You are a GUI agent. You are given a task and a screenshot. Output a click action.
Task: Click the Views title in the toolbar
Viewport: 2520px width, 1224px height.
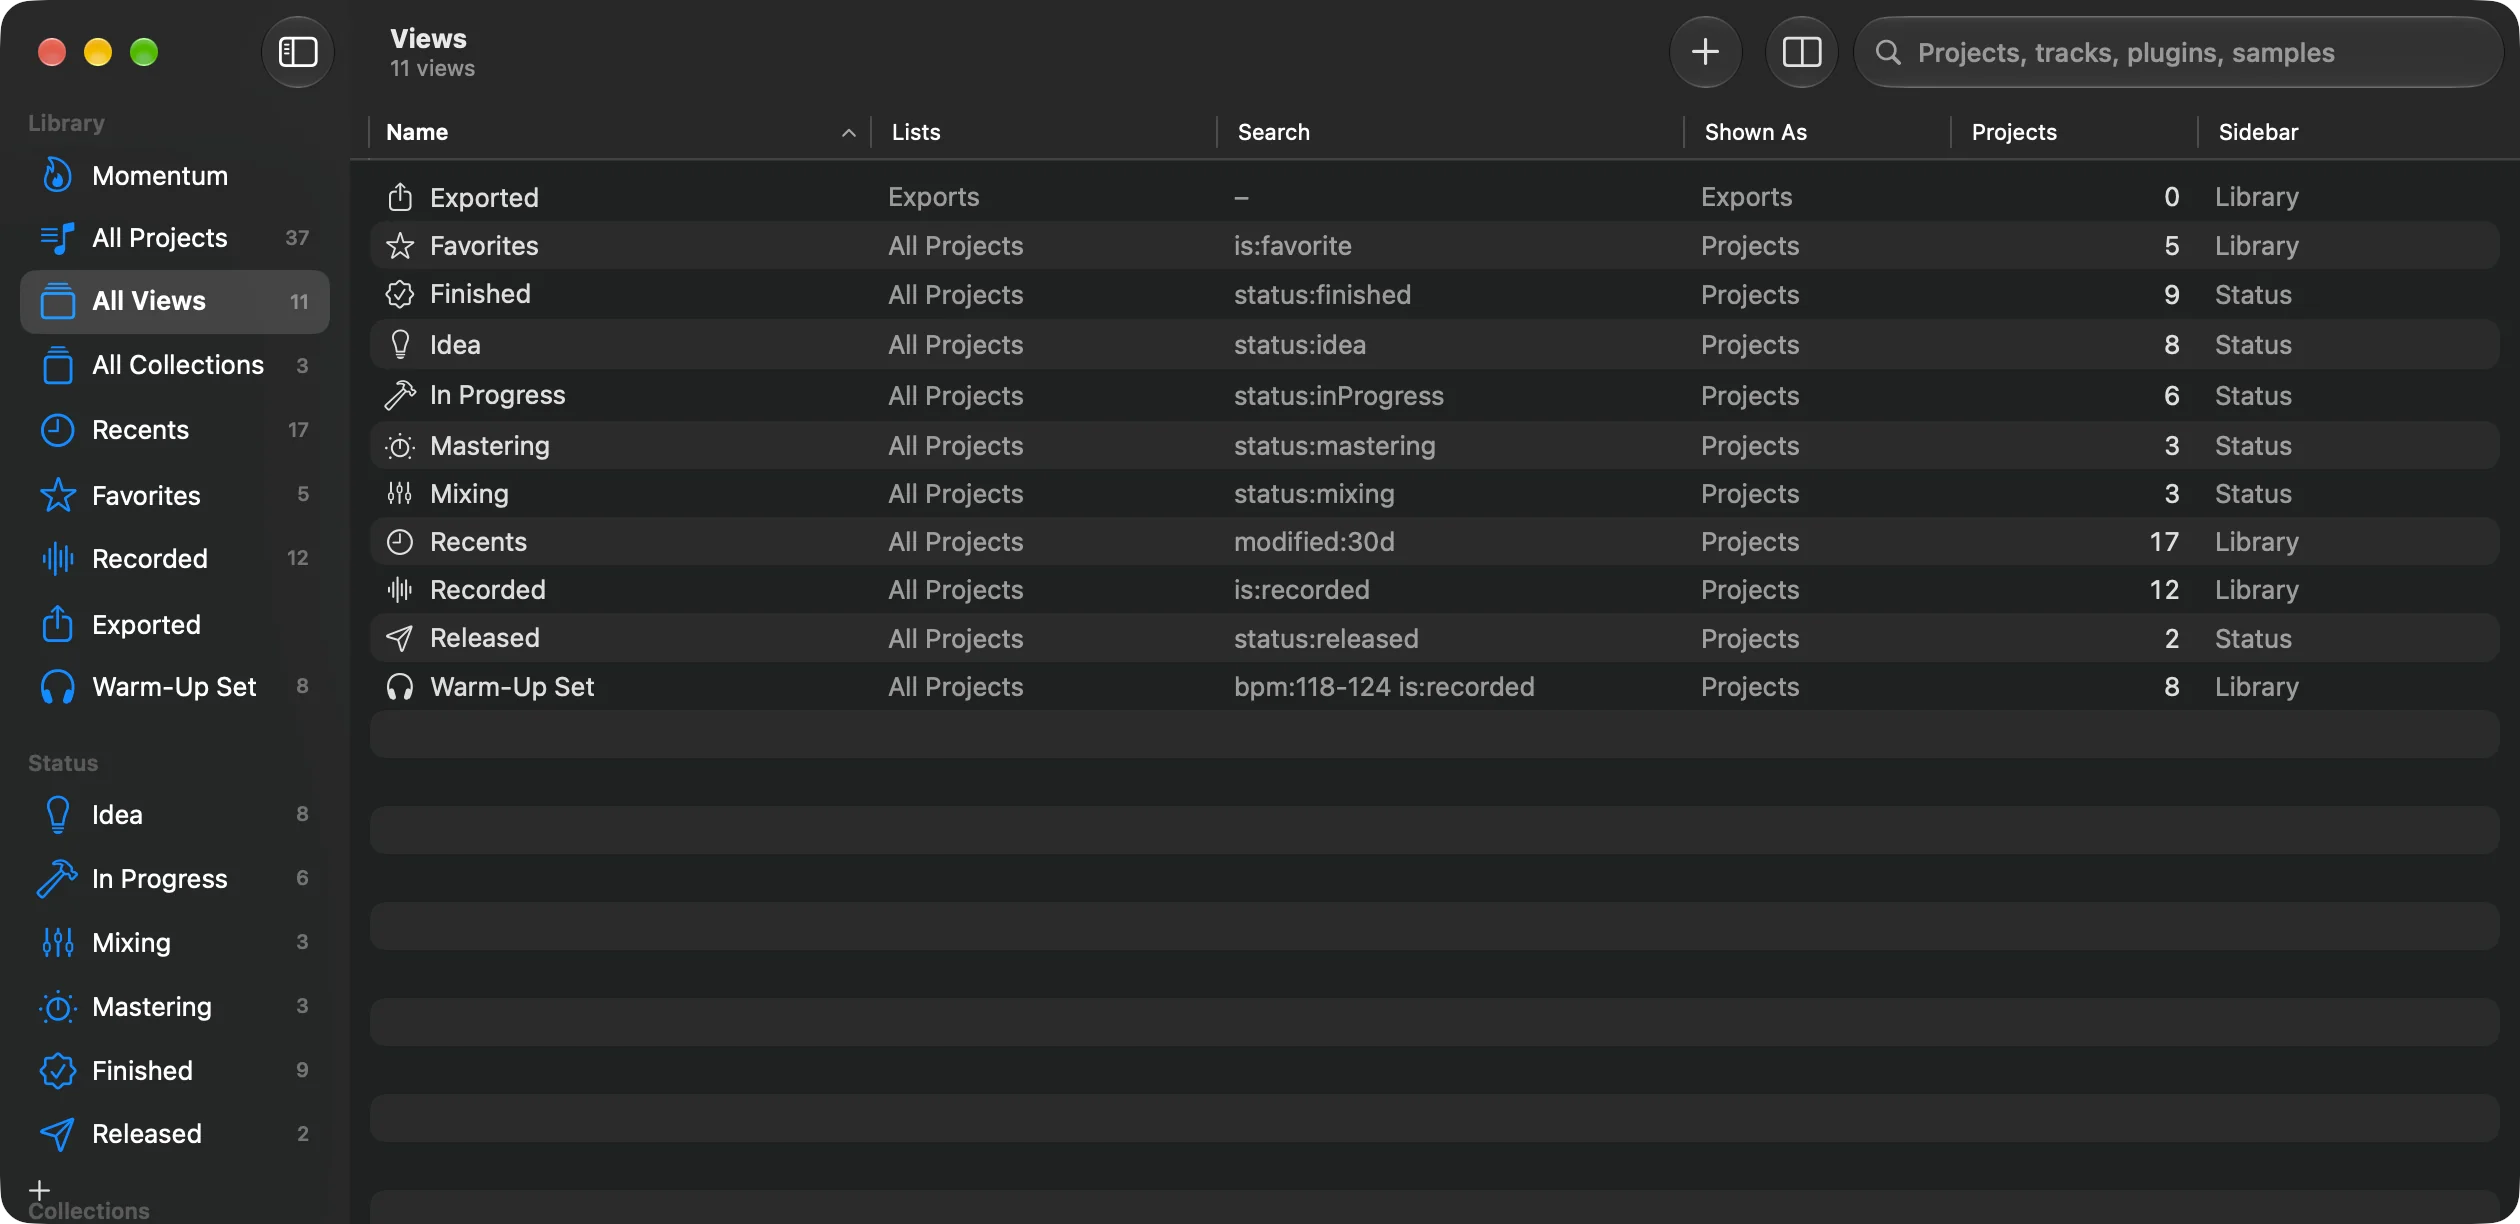point(428,39)
